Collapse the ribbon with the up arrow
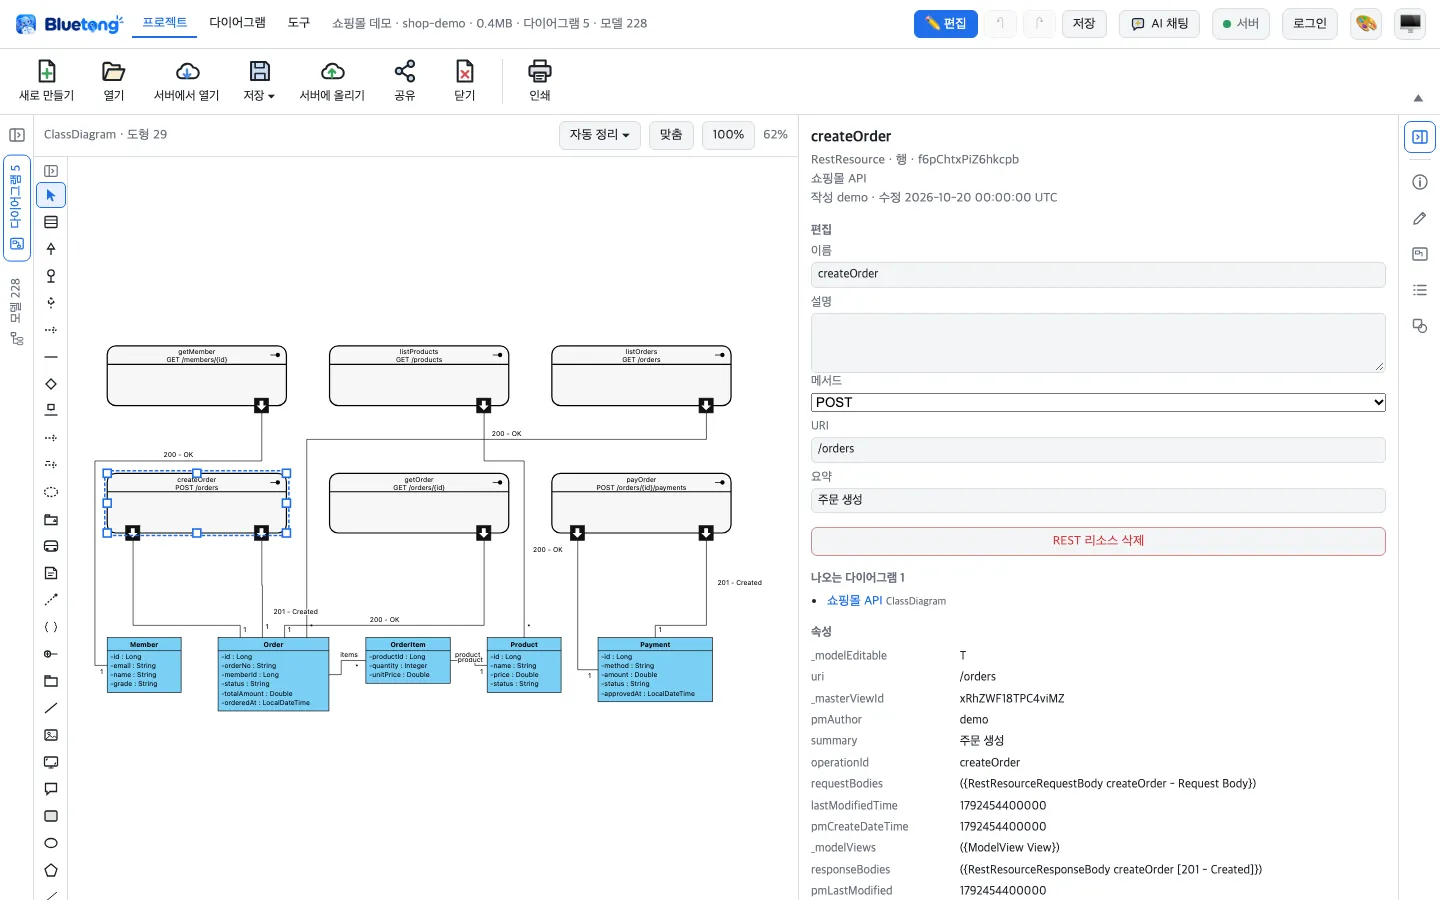 1418,98
